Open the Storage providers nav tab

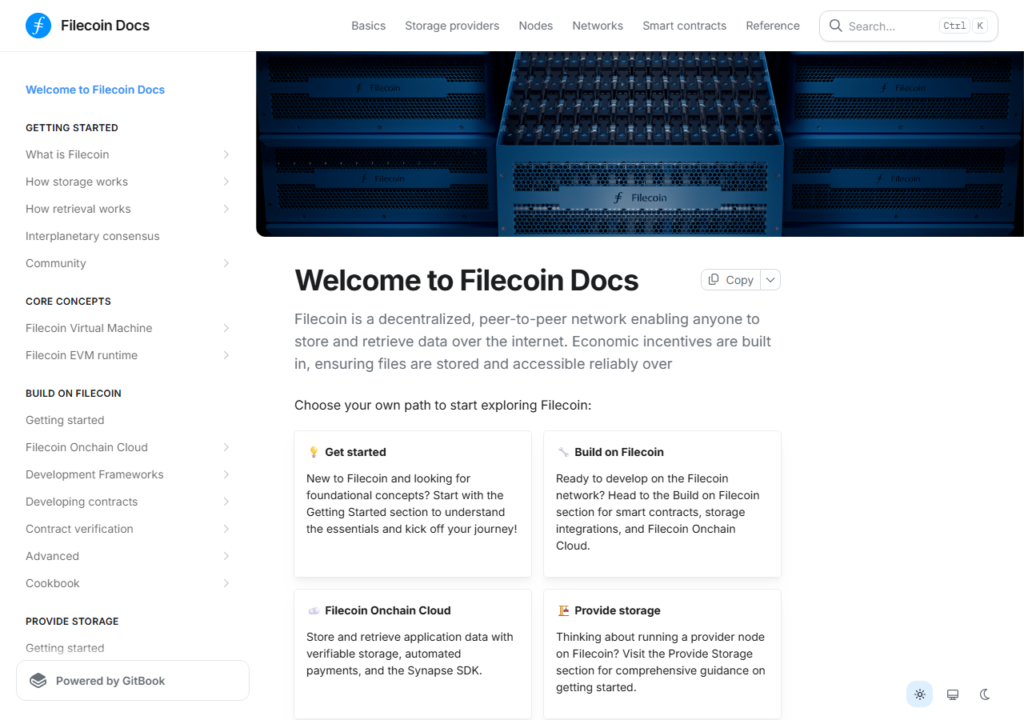pos(452,25)
